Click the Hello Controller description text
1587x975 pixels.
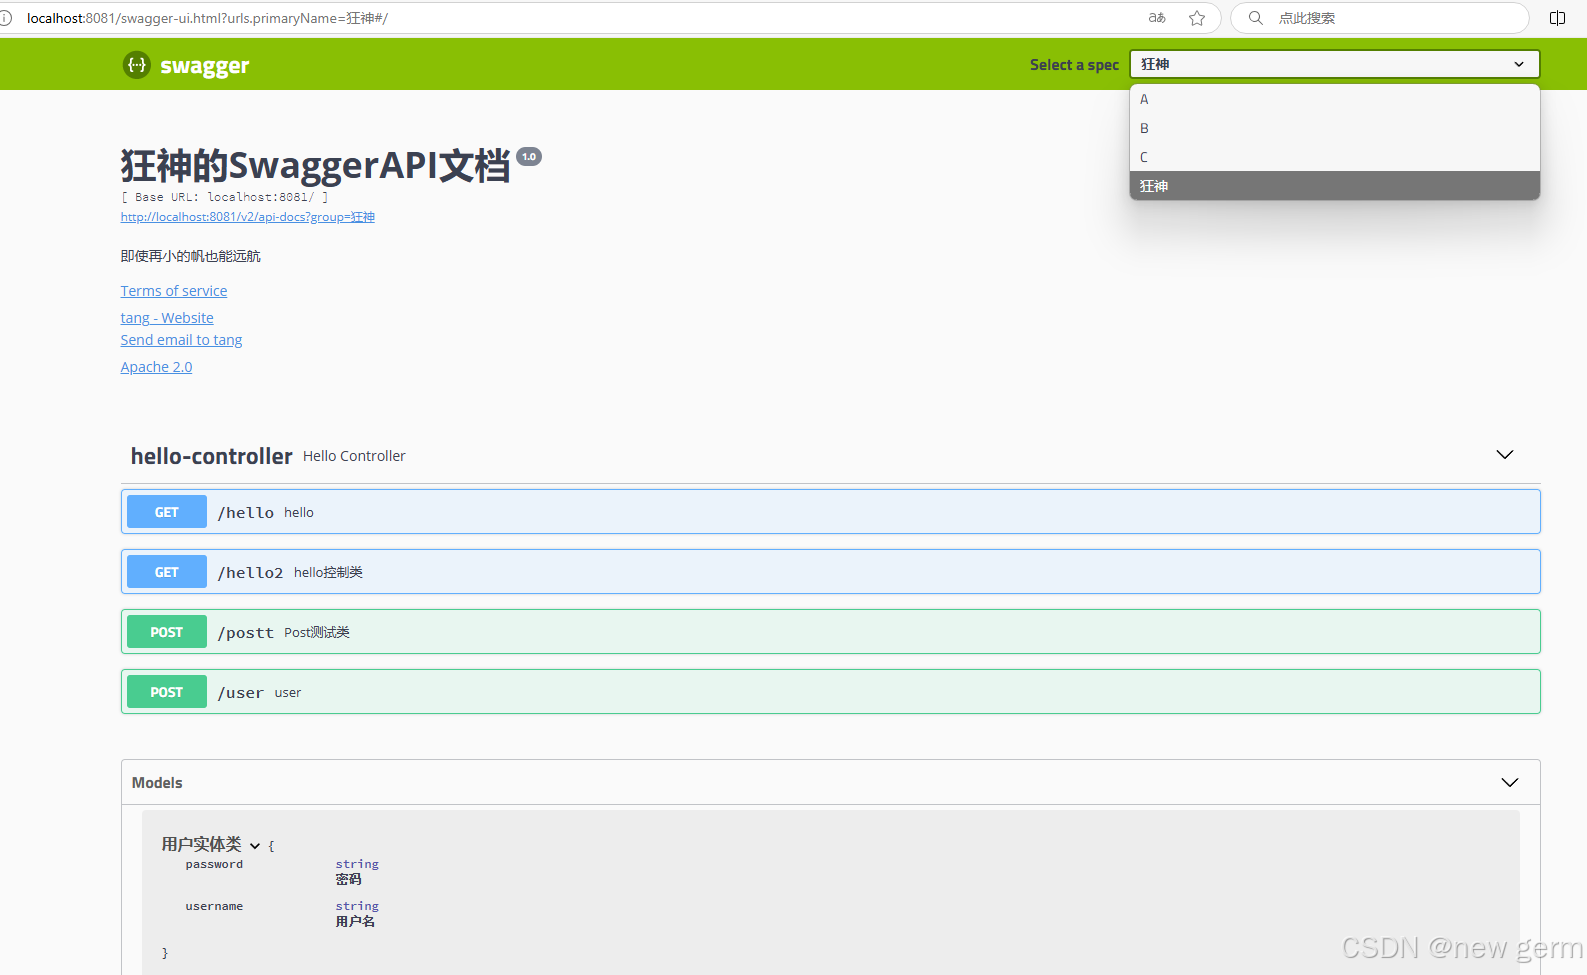[x=354, y=456]
